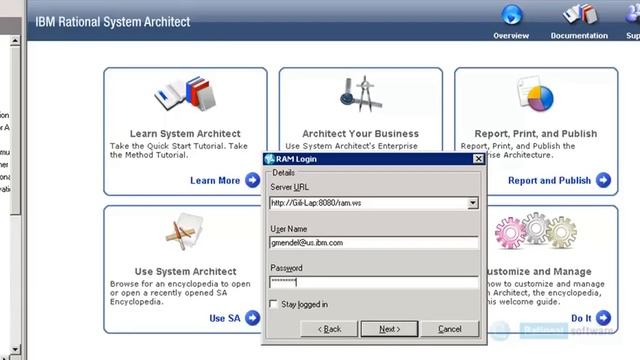Open the Learn More link
Screen dimensions: 640x360
coord(215,180)
